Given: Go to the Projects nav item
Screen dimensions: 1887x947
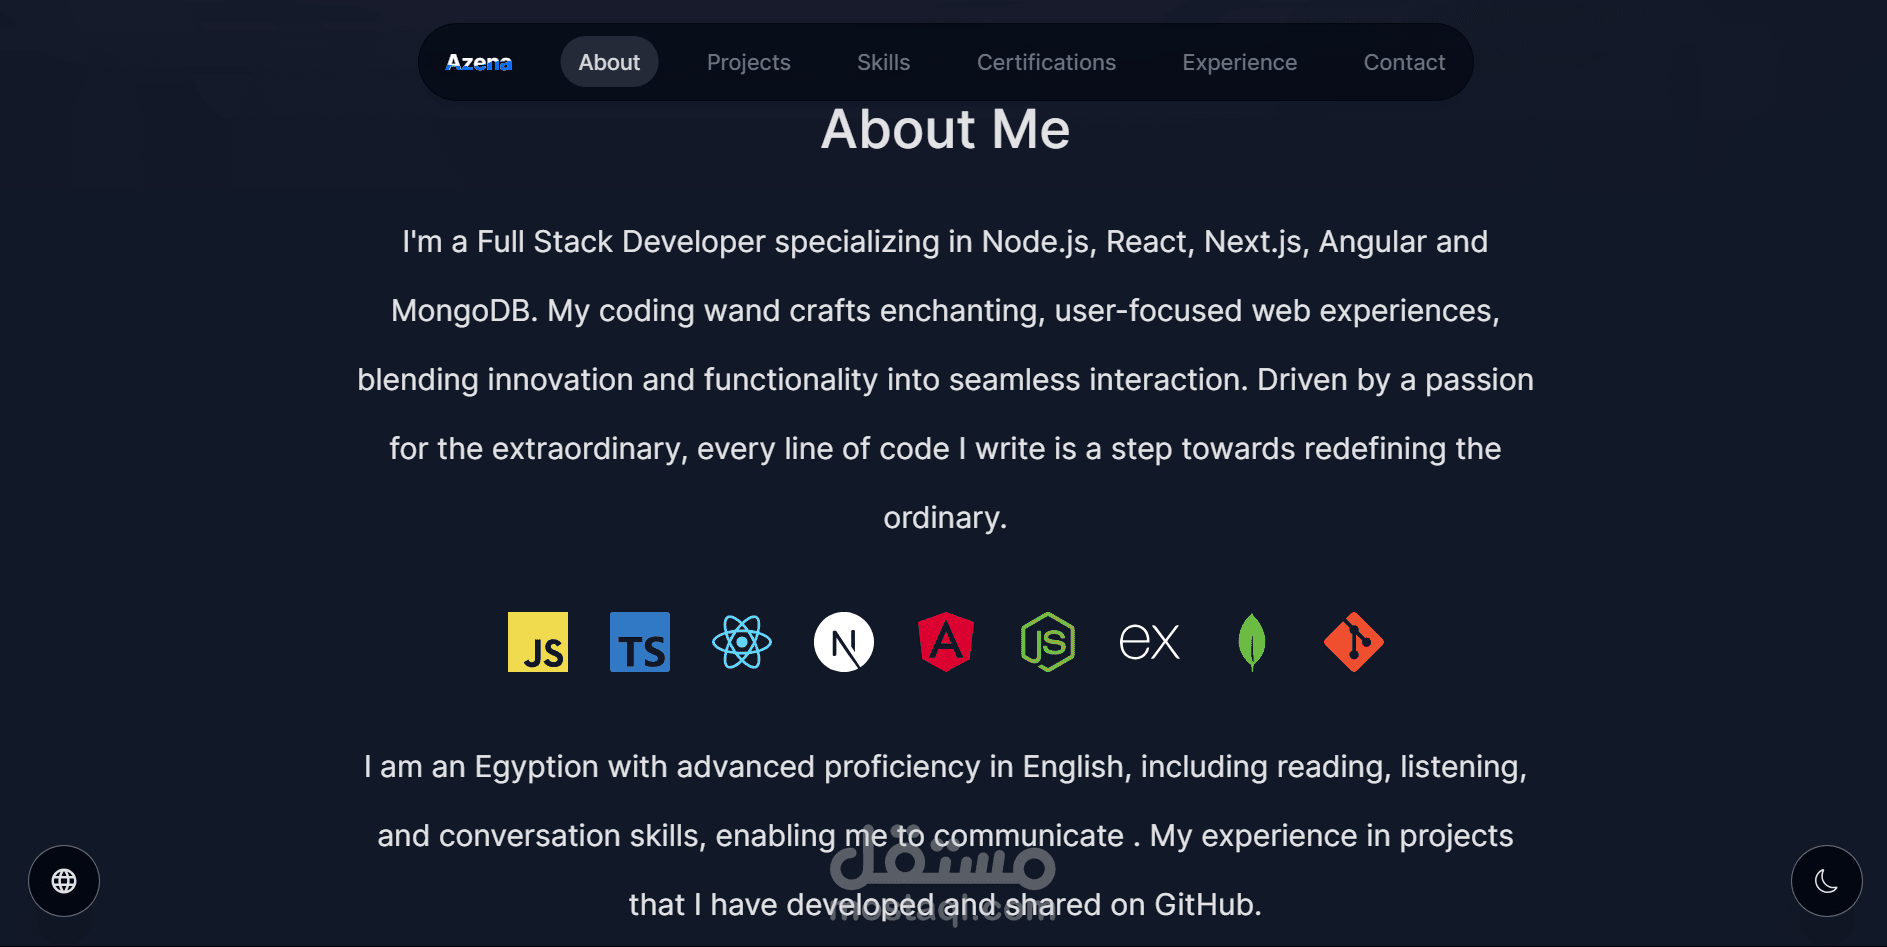Looking at the screenshot, I should (x=749, y=62).
